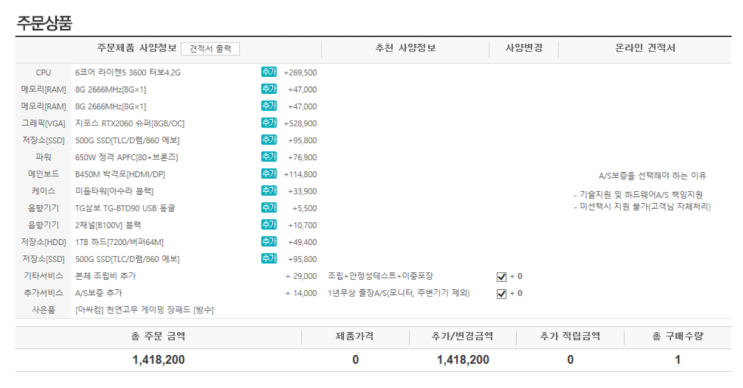
Task: Click the 추가 badge for TG삼보 TG-BTD90 동글
Action: coord(269,208)
